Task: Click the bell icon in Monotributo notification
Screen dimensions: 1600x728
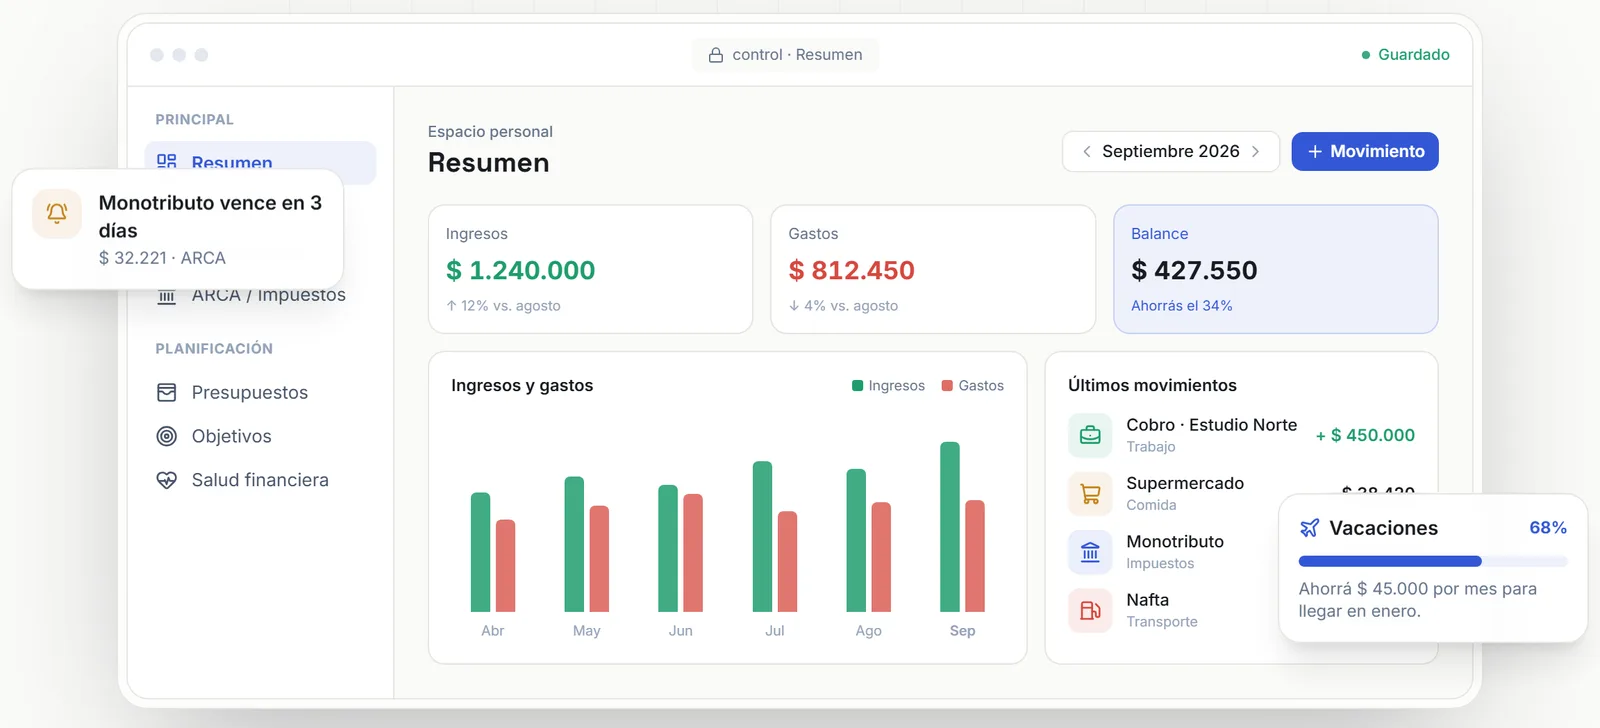Action: point(57,213)
